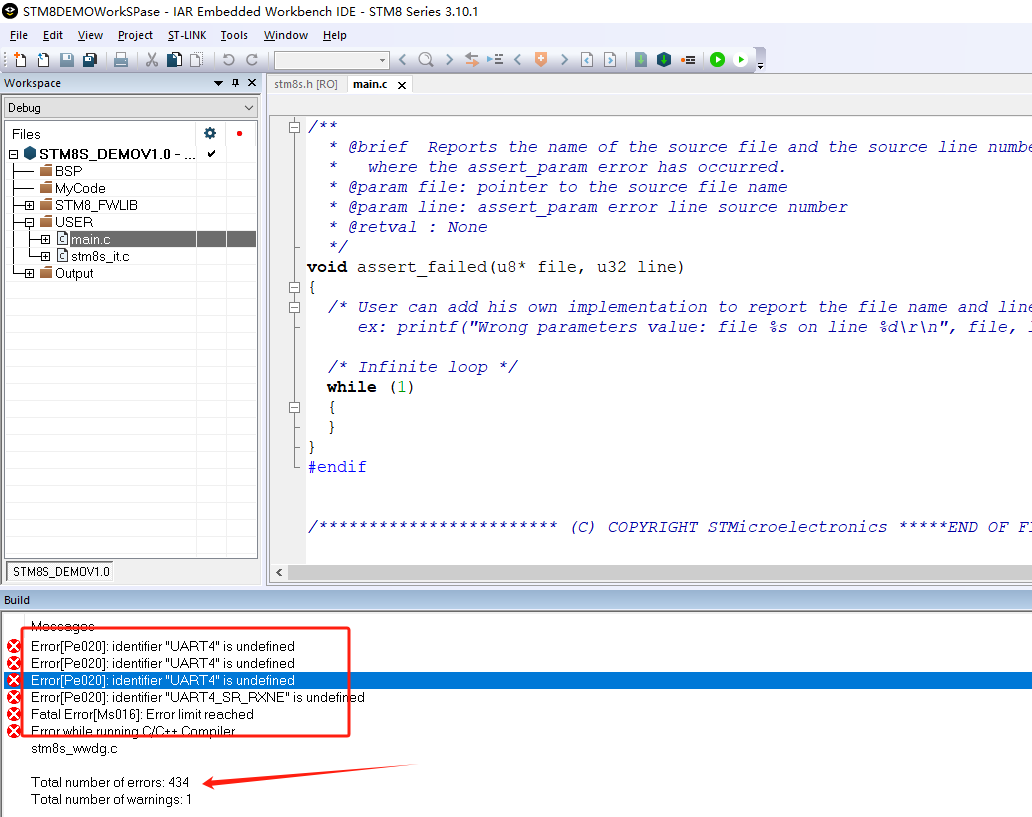Click the New Document toolbar icon
This screenshot has width=1032, height=817.
20,60
